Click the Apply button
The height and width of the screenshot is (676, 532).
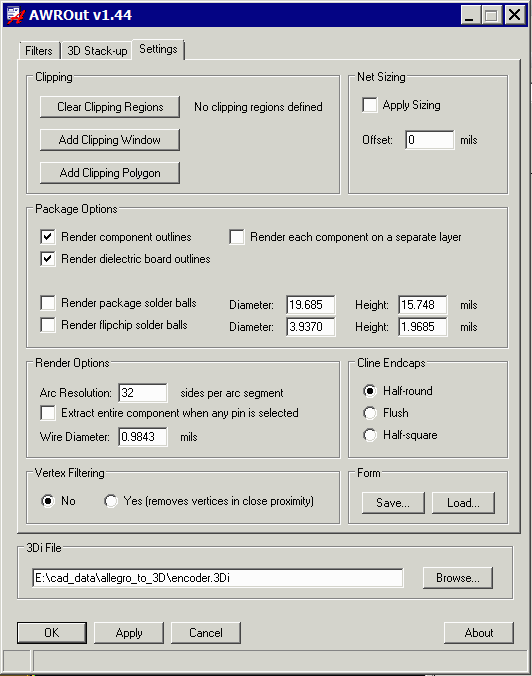point(129,632)
